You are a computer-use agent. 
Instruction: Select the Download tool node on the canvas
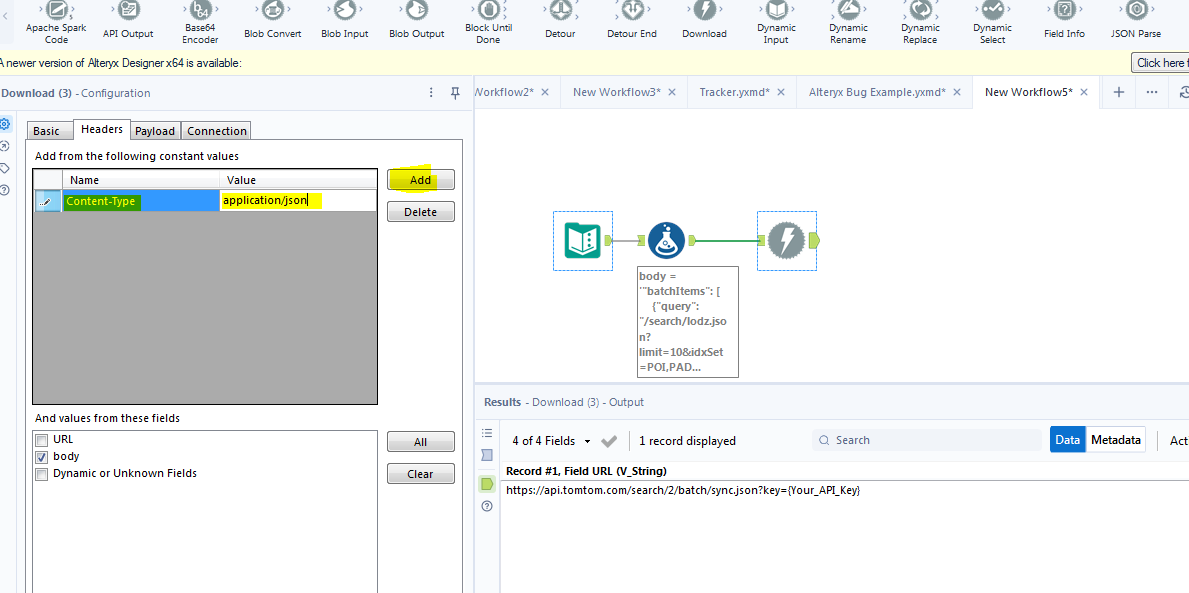tap(786, 240)
